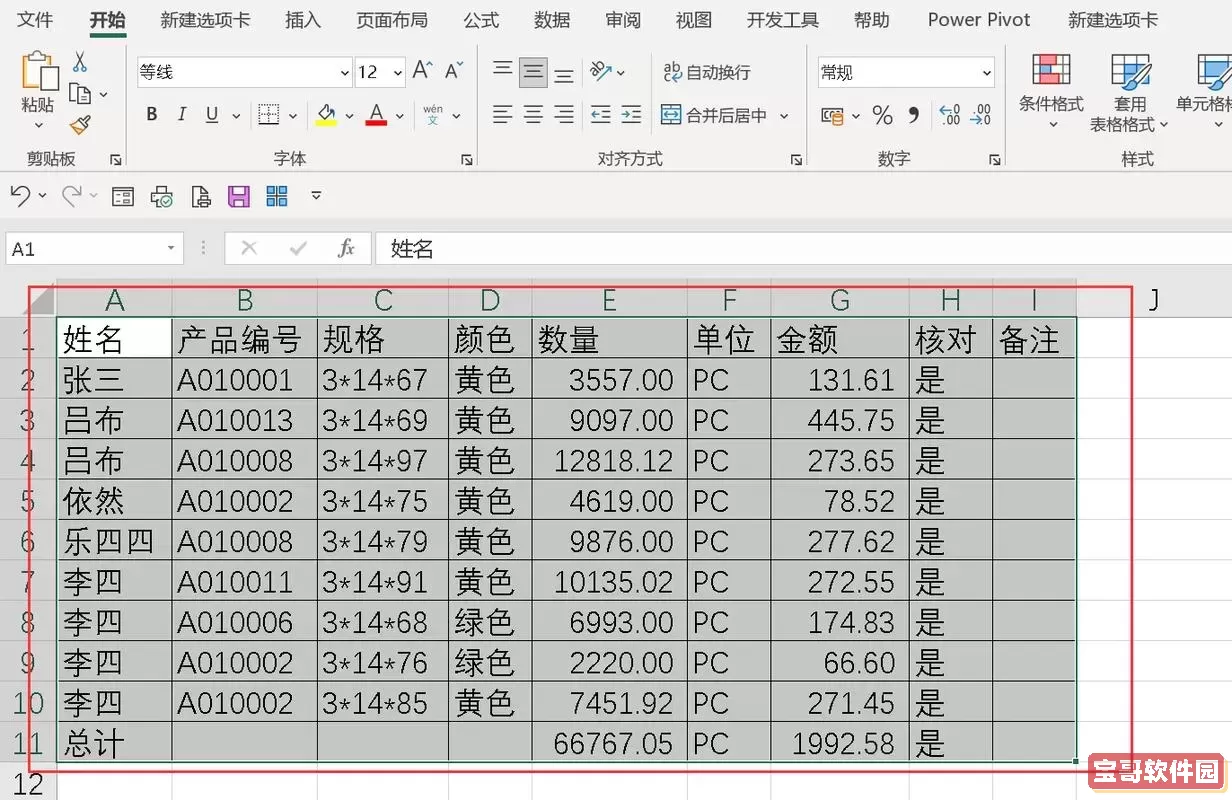Open font size dropdown 12
Screen dimensions: 1232x800
pos(398,72)
